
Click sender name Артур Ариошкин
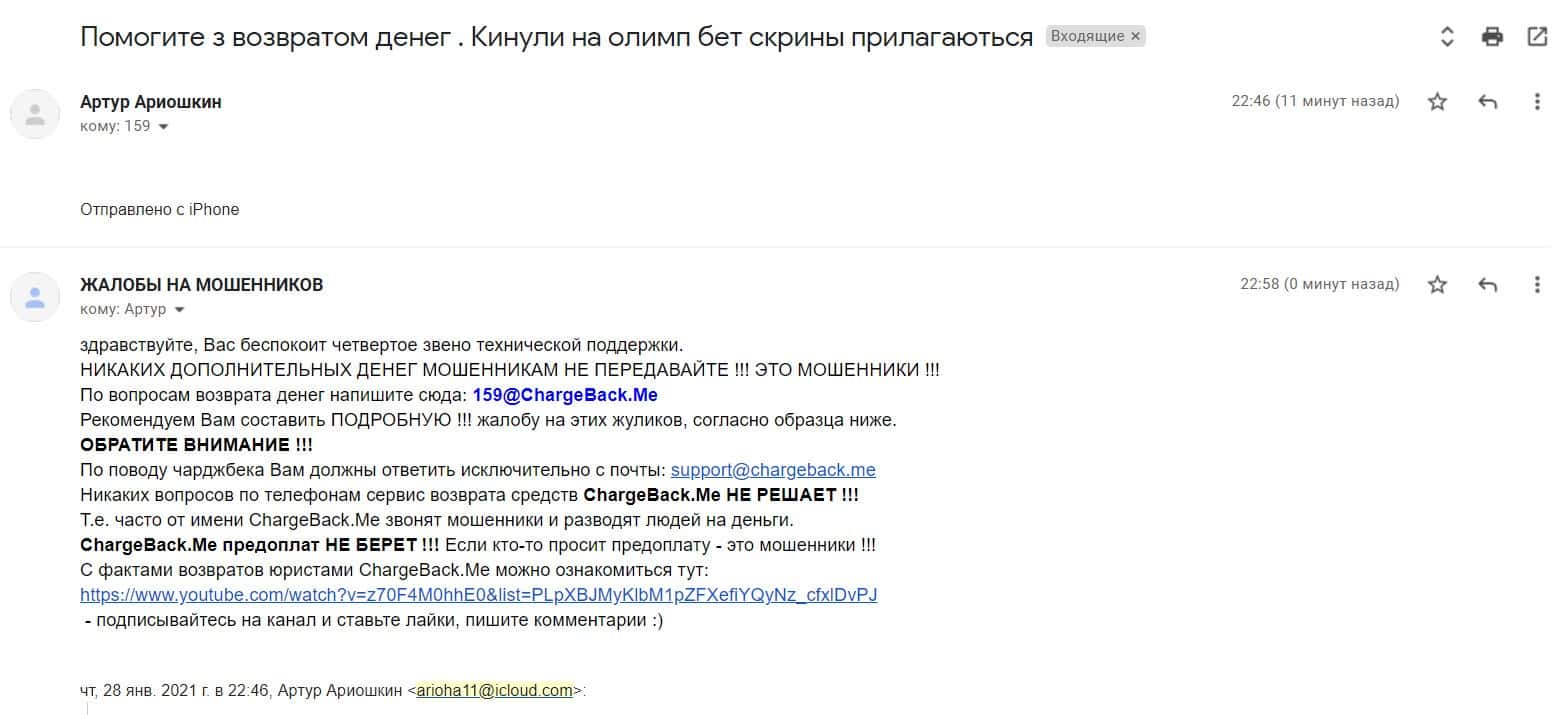pyautogui.click(x=151, y=102)
